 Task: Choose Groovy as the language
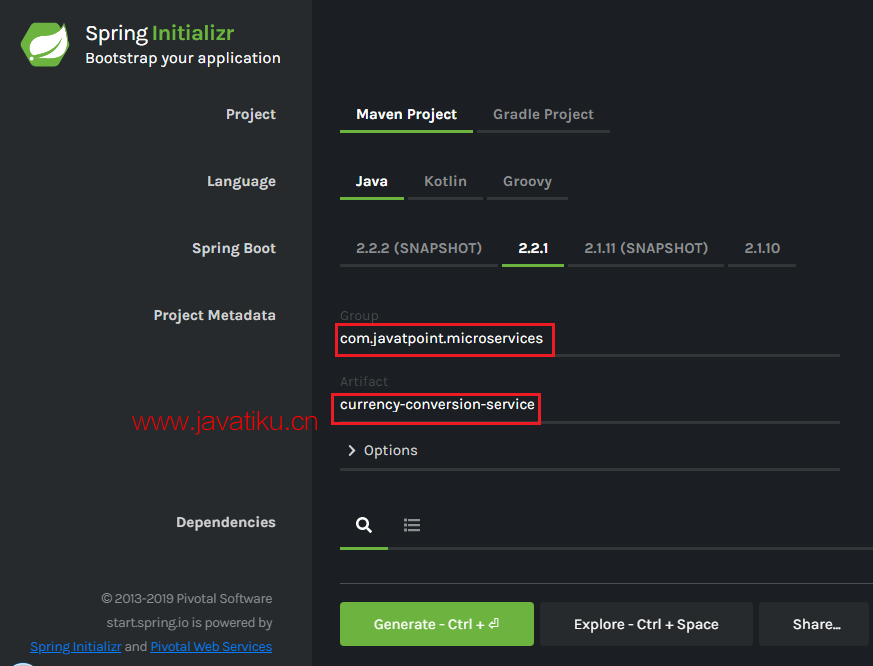click(x=527, y=182)
